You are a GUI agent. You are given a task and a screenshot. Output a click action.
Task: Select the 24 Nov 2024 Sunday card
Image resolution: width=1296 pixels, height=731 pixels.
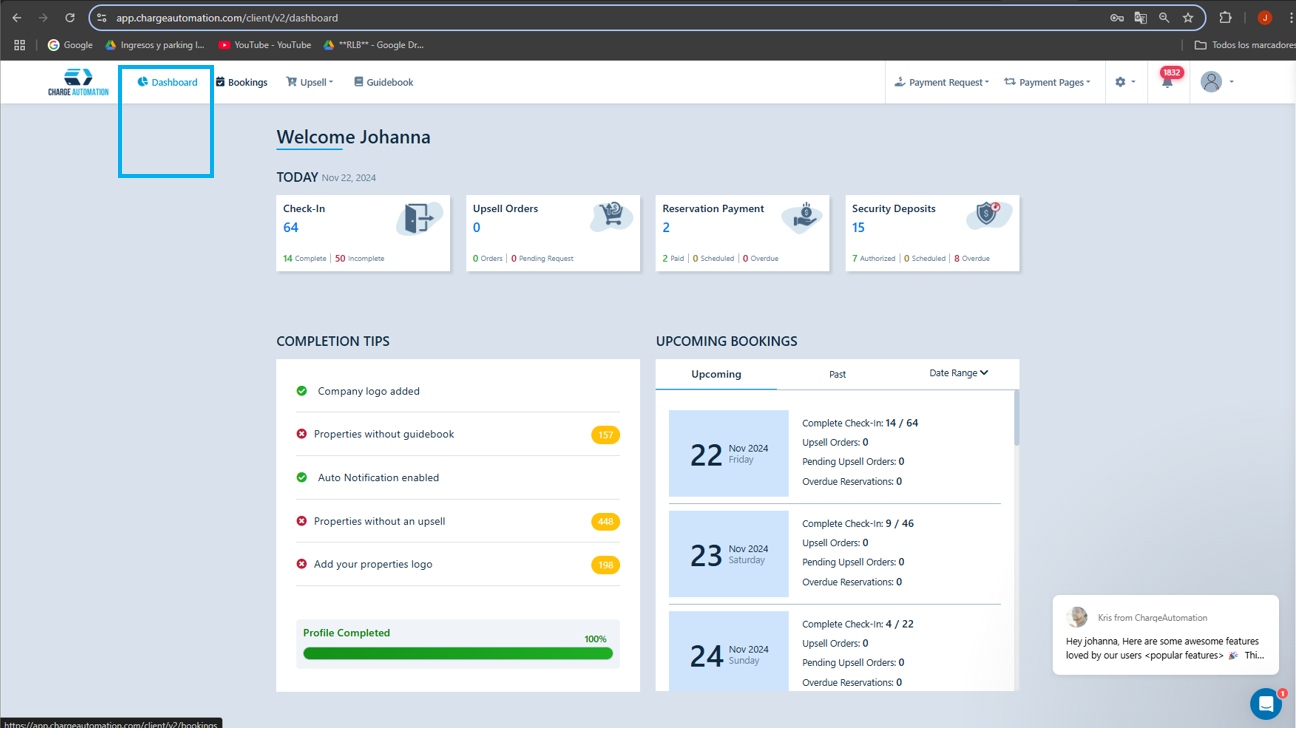(x=728, y=651)
